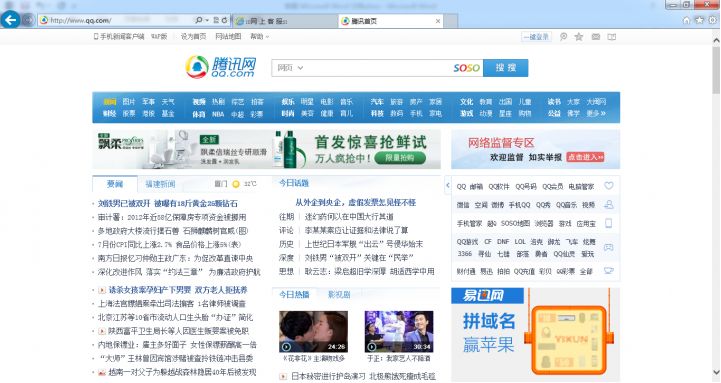Click video icon before 陕西富平卫生局长 headline
The height and width of the screenshot is (383, 721).
point(102,331)
